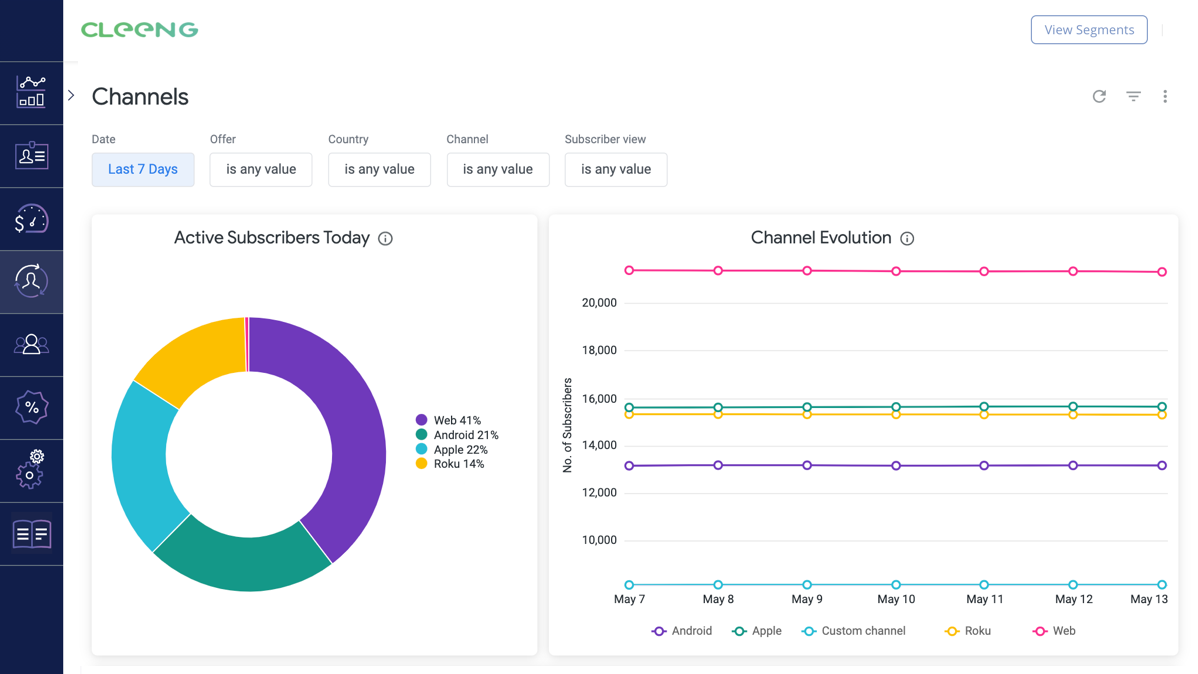
Task: Click the View Segments button
Action: point(1089,30)
